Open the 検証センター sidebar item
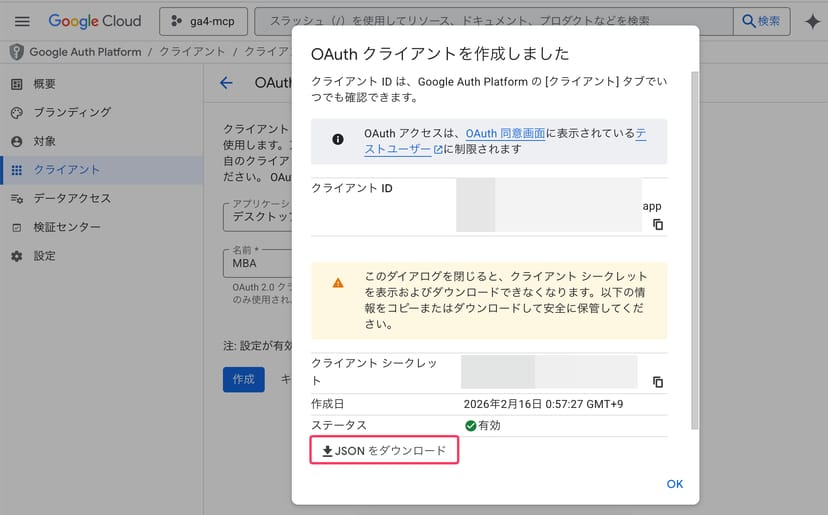828x515 pixels. [x=102, y=227]
